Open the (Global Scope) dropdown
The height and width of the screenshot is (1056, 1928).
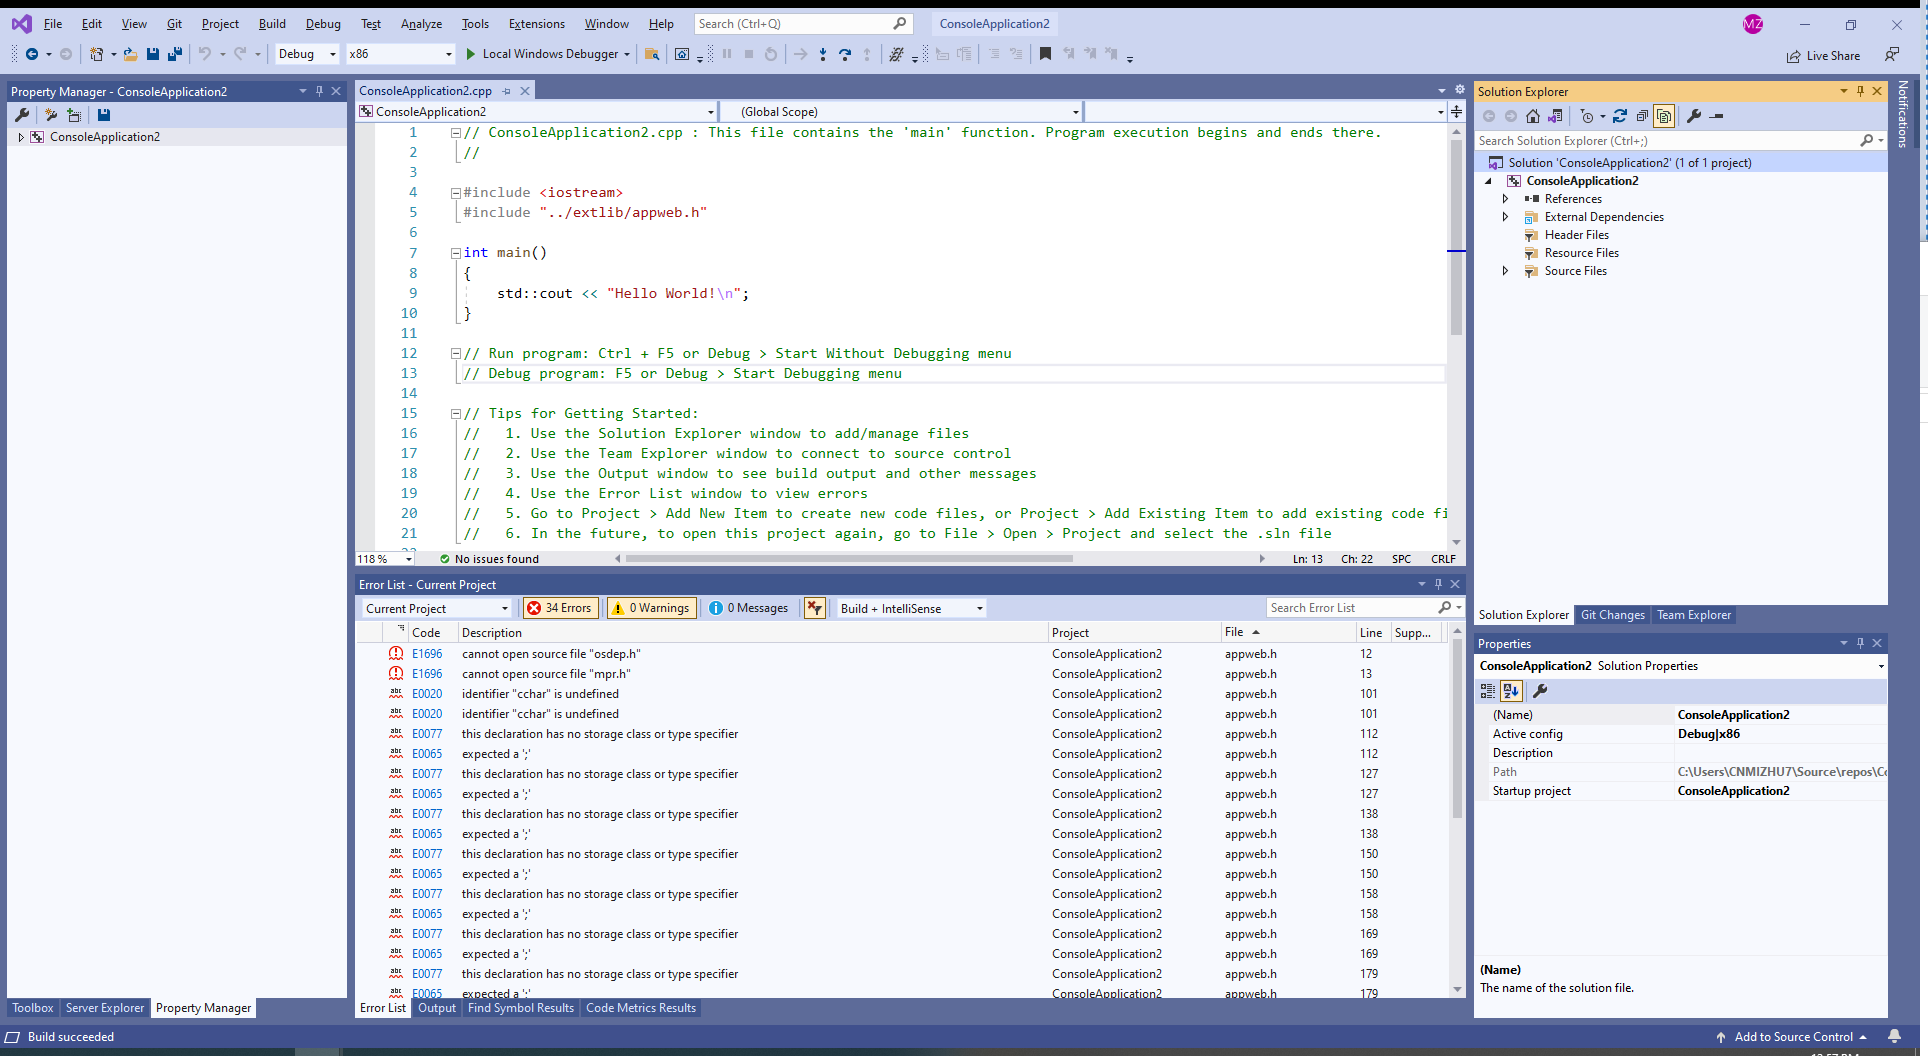click(902, 112)
